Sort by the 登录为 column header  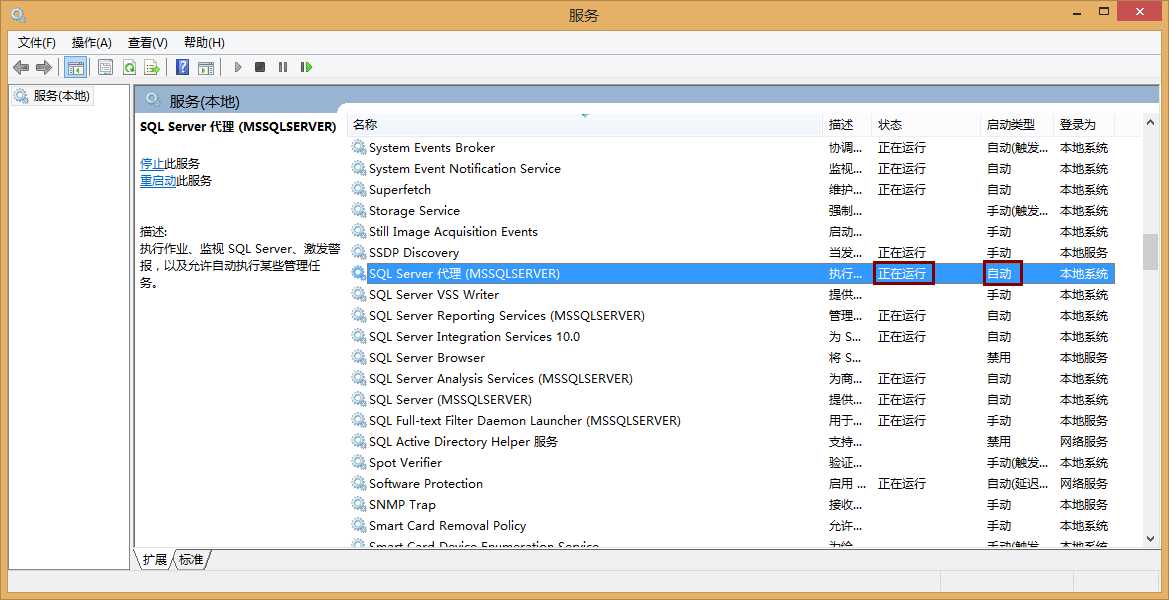1085,124
